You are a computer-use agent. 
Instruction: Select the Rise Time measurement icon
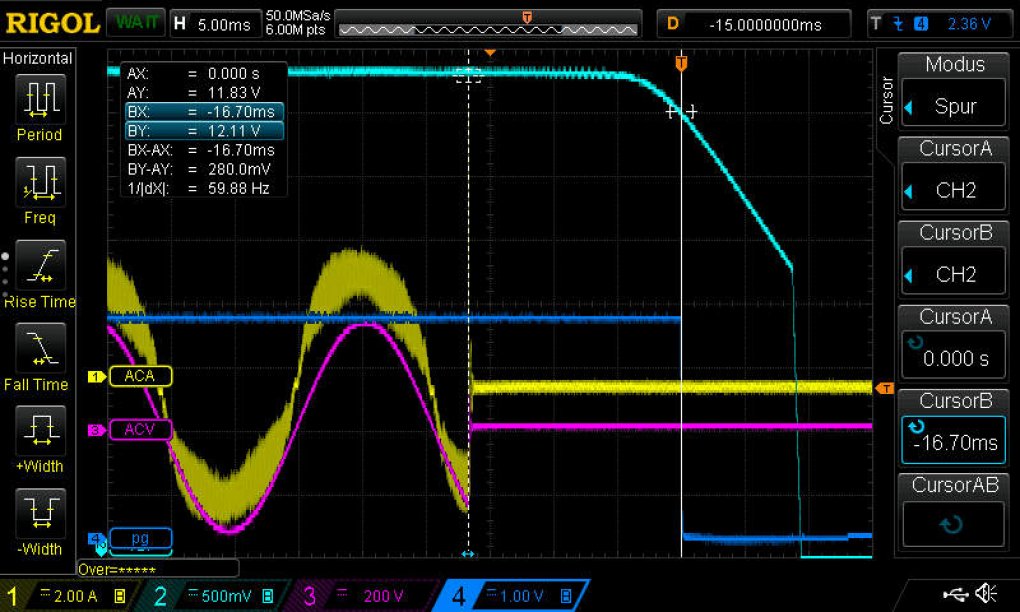(40, 265)
